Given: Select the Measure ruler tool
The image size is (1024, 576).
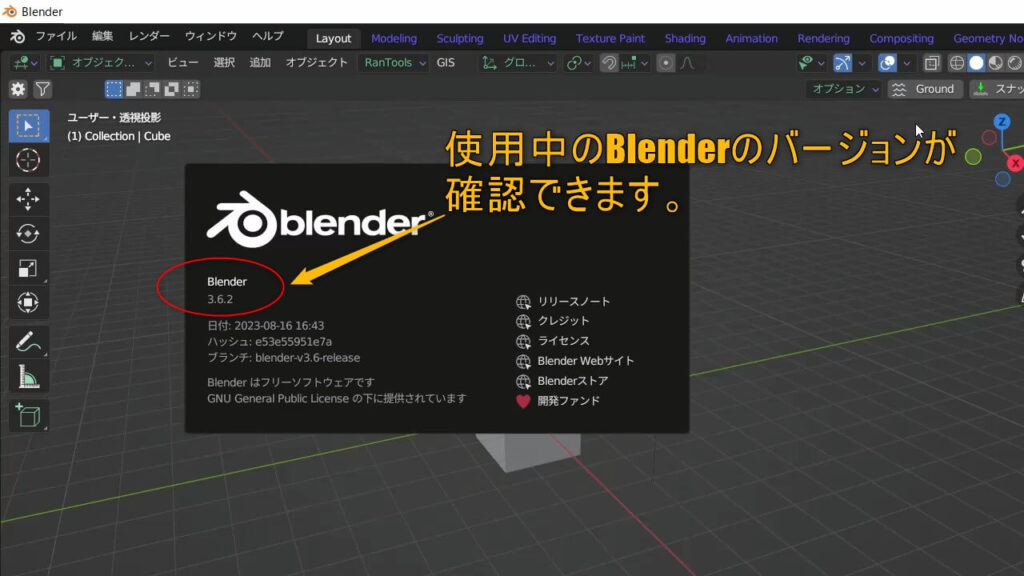Looking at the screenshot, I should (28, 376).
